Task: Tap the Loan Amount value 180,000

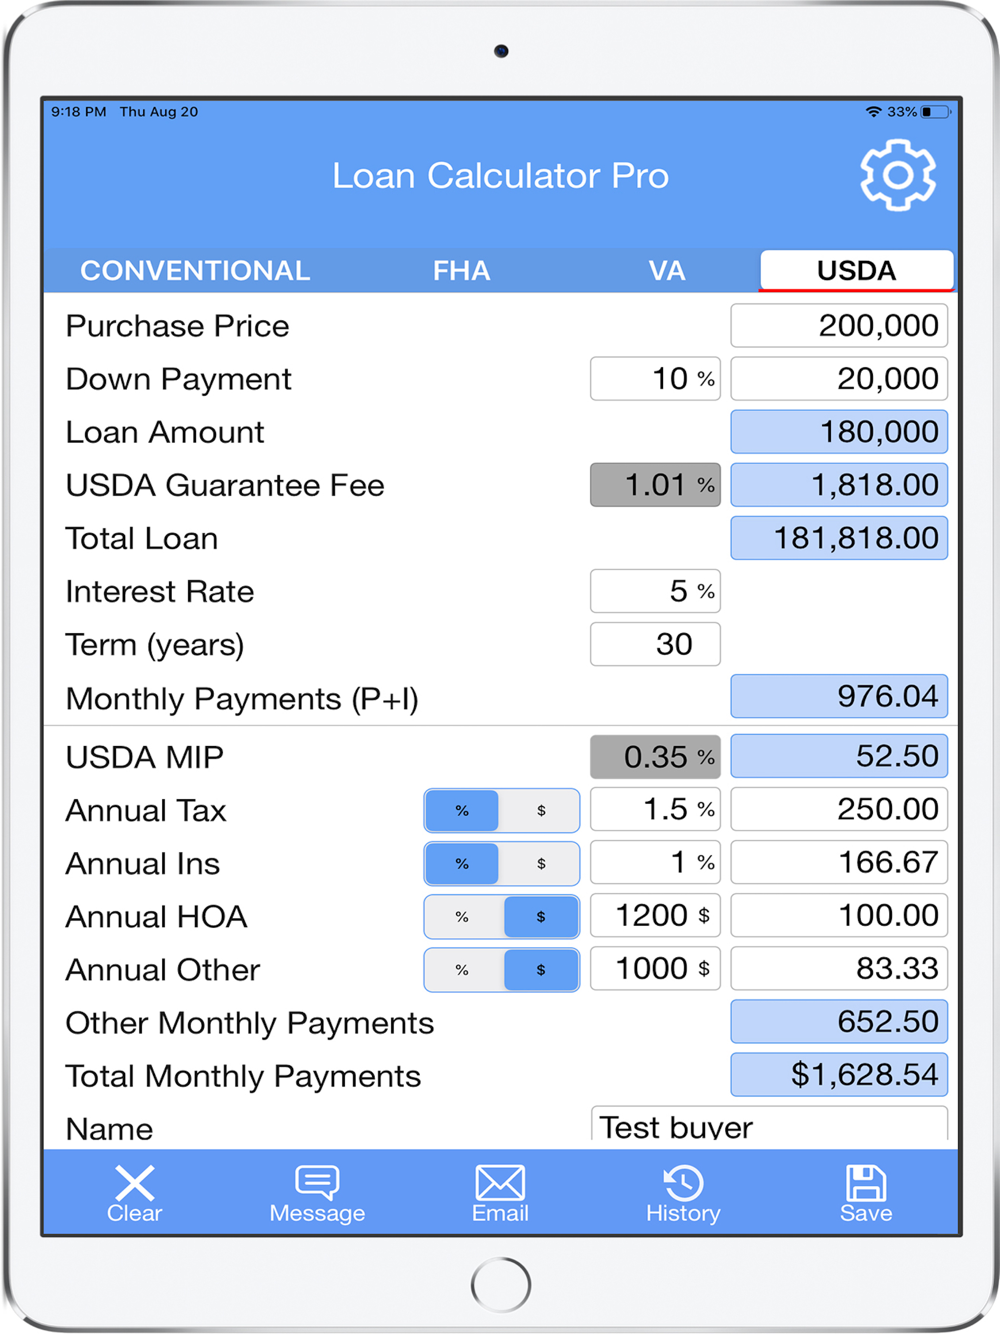Action: [x=839, y=432]
